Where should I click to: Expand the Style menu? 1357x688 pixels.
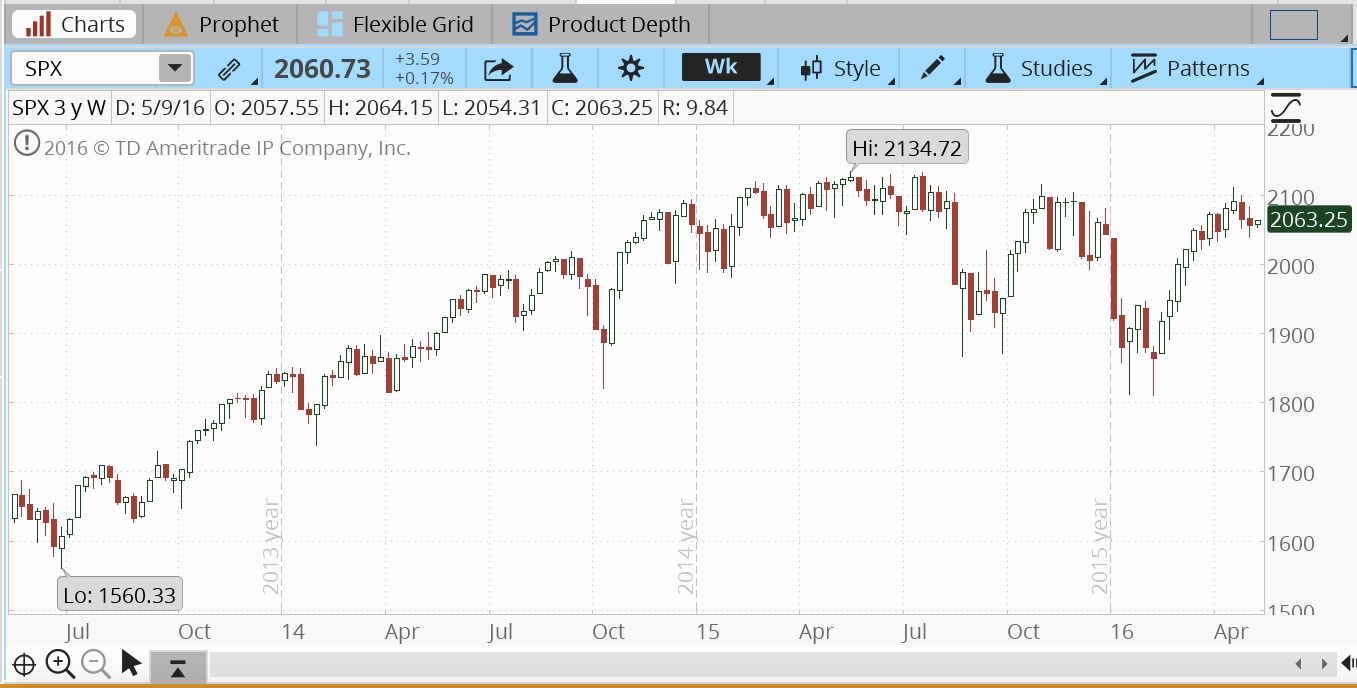(x=841, y=69)
